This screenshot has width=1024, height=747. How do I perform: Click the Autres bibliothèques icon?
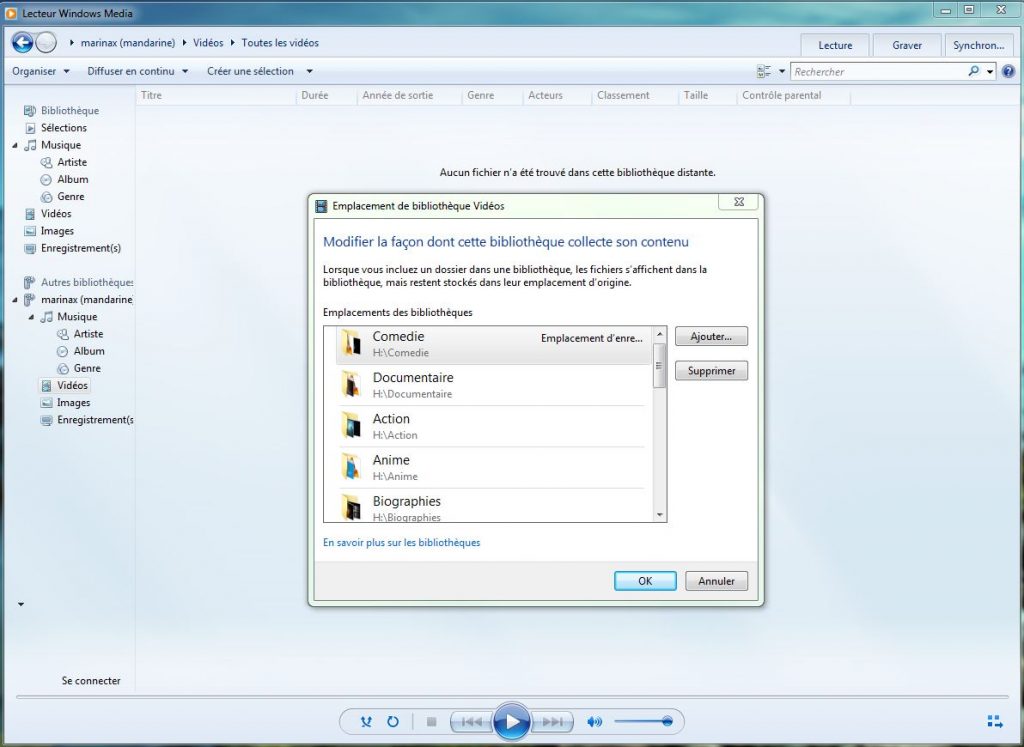tap(29, 283)
